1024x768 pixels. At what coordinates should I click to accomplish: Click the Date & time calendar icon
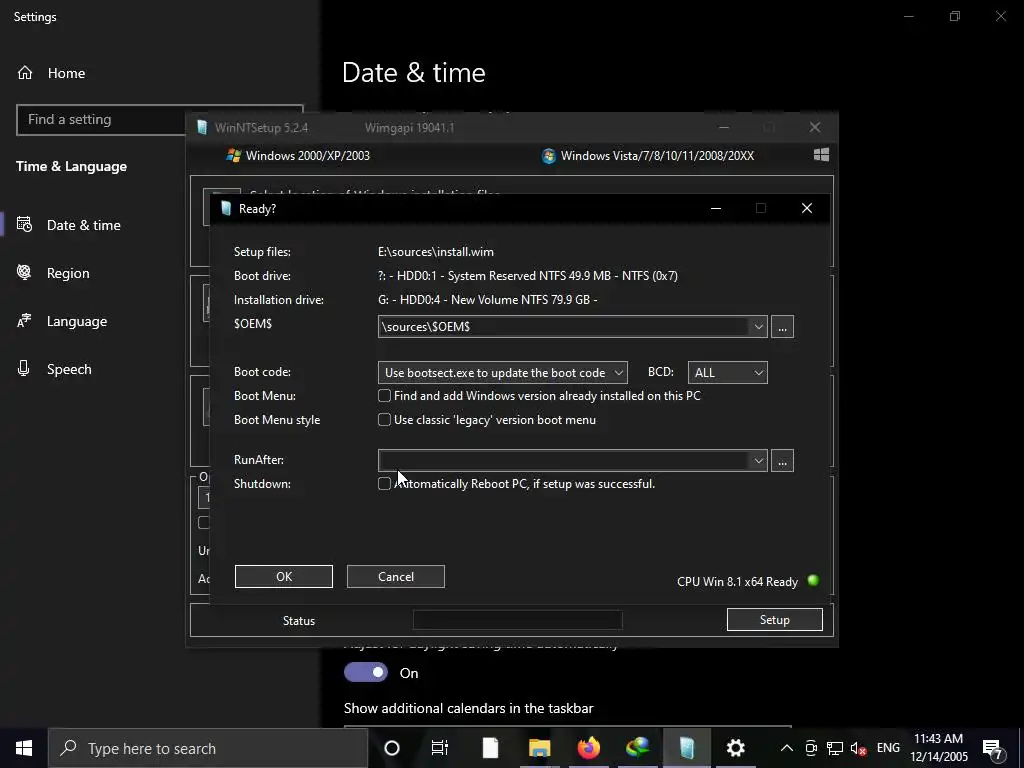coord(24,225)
